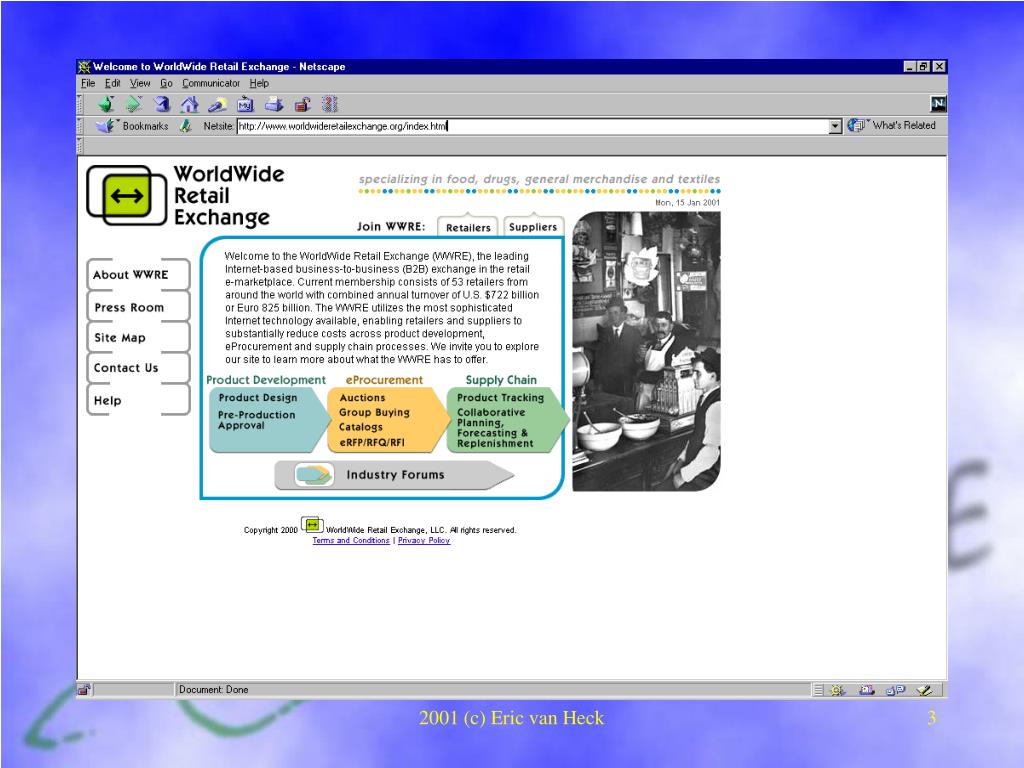Screen dimensions: 1024x768
Task: Open the Contact Us page
Action: [x=138, y=368]
